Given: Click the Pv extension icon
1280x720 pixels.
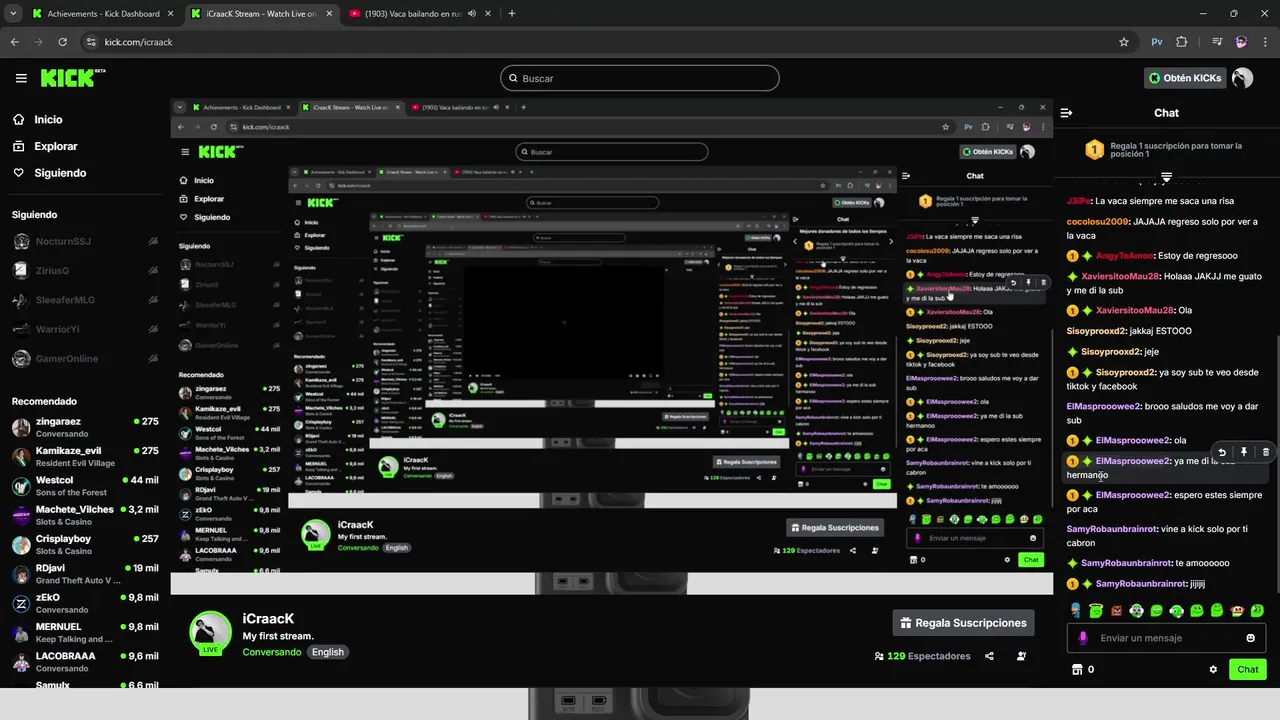Looking at the screenshot, I should 1157,42.
